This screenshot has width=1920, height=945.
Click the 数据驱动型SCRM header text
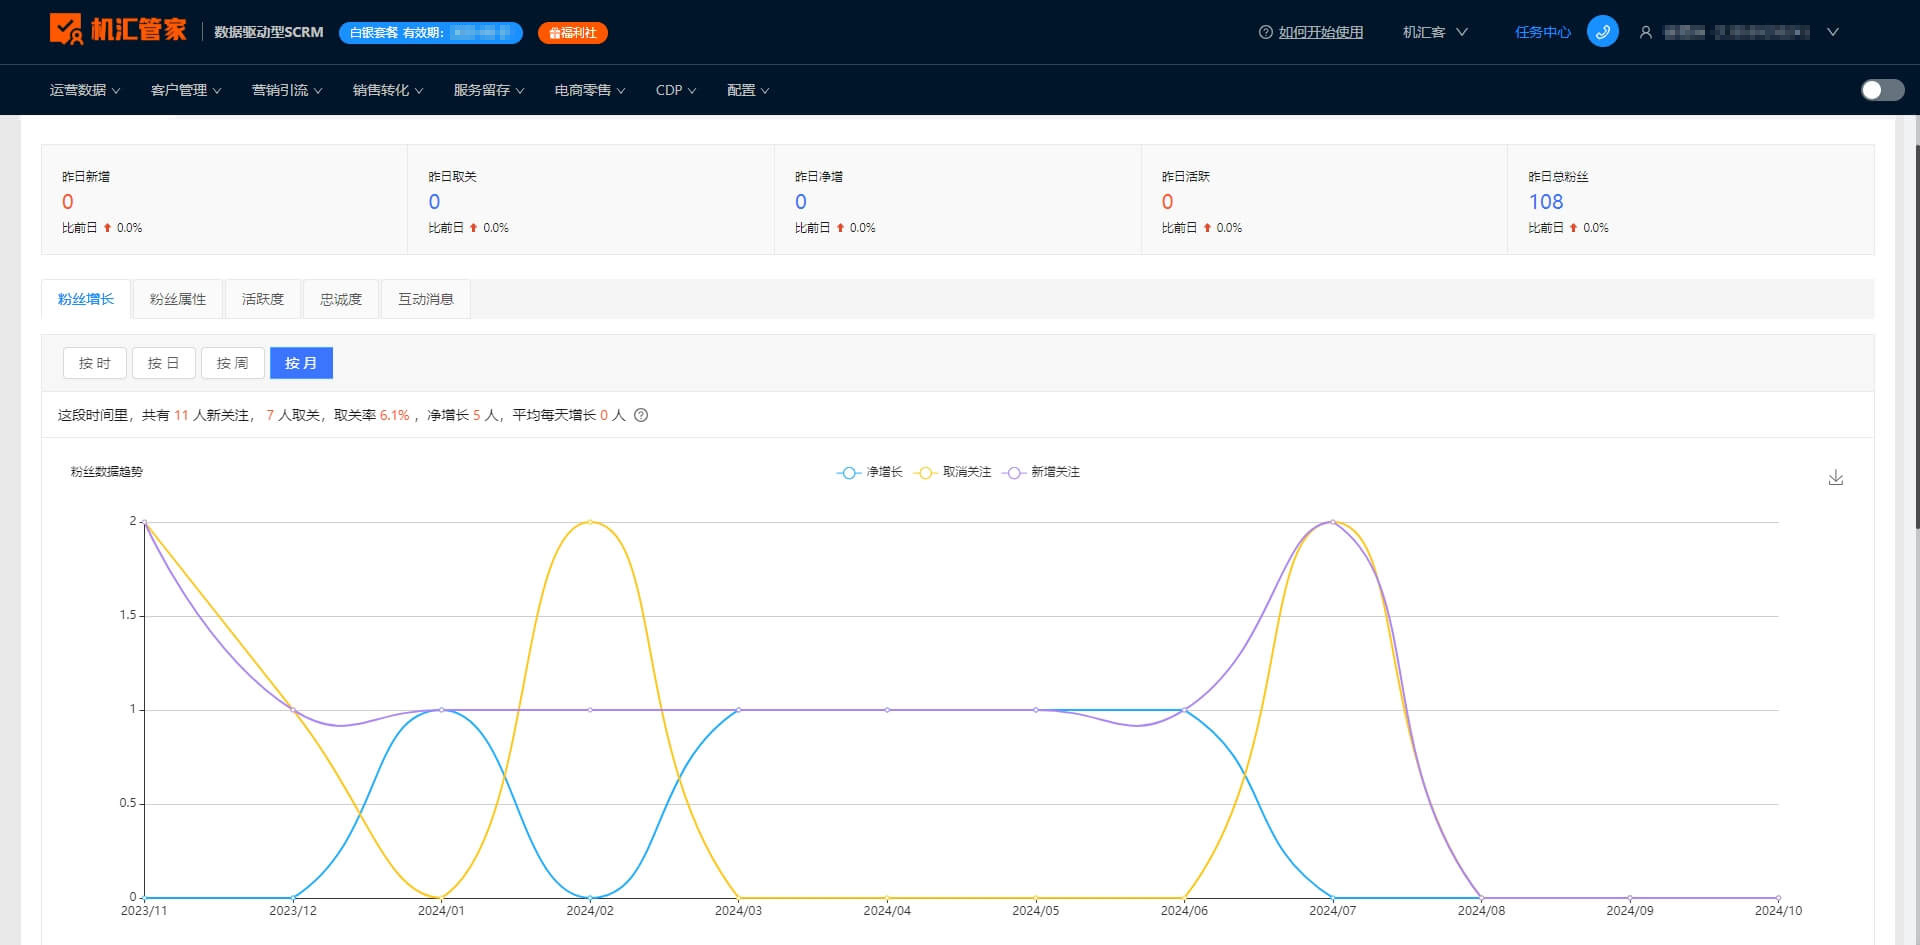click(269, 32)
